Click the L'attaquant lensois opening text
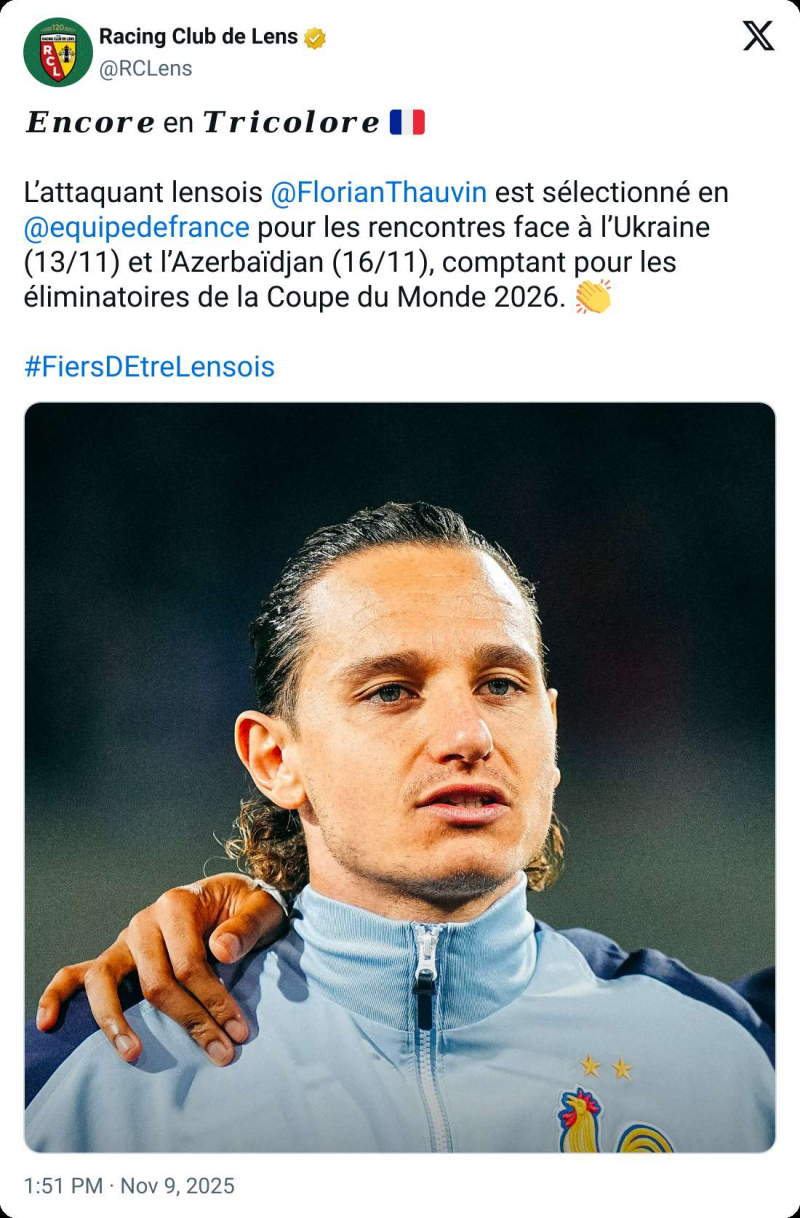 [143, 192]
